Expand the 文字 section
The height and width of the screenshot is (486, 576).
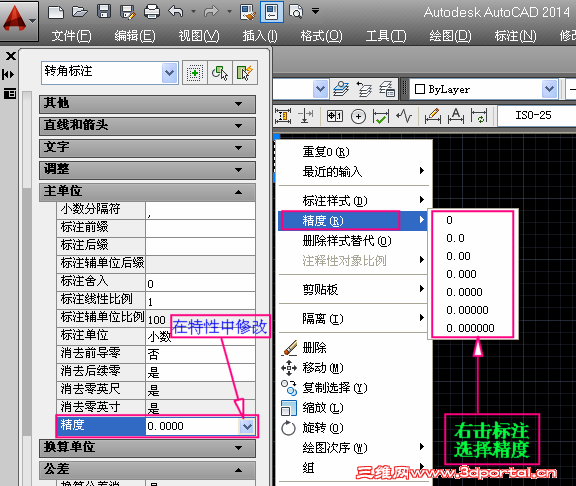[x=147, y=148]
